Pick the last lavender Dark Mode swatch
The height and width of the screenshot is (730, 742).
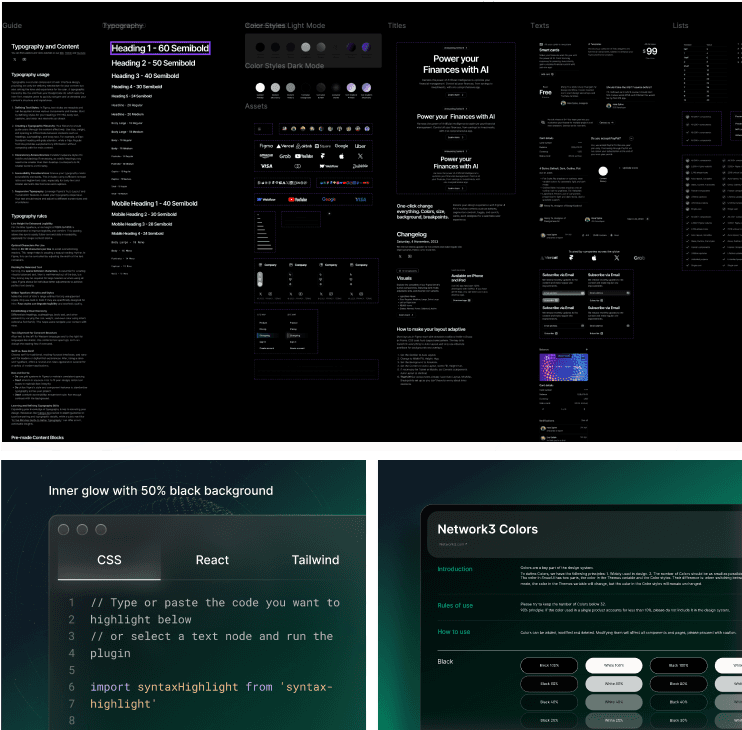(x=366, y=88)
